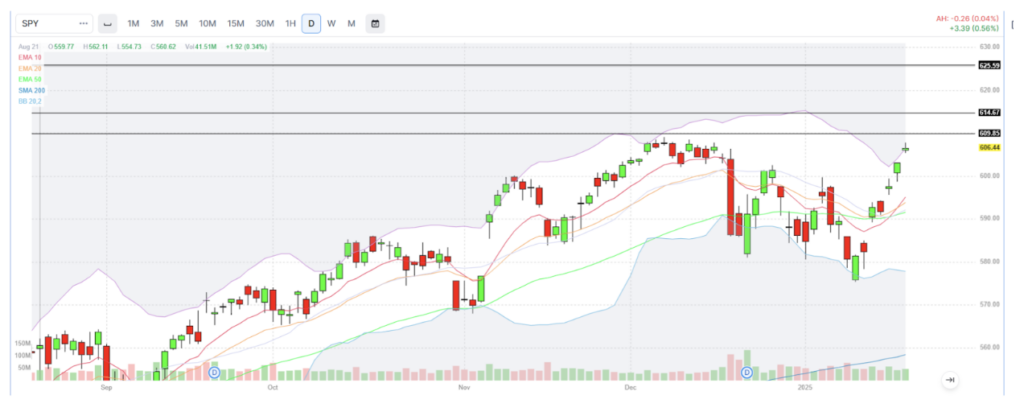Open the calendar date picker icon
Viewport: 1024px width, 408px height.
(x=375, y=24)
